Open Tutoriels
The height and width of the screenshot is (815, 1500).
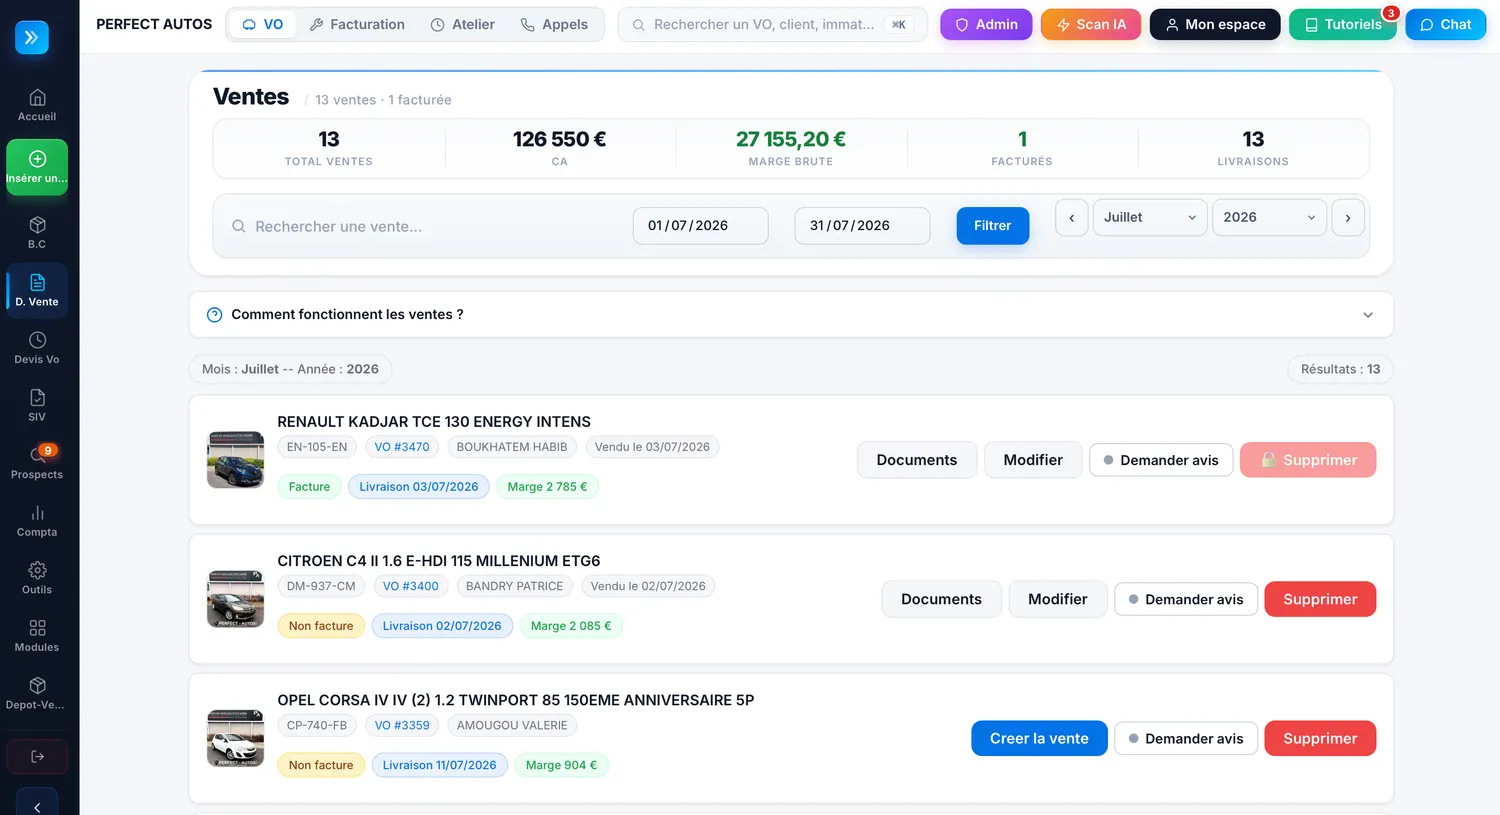[x=1342, y=24]
